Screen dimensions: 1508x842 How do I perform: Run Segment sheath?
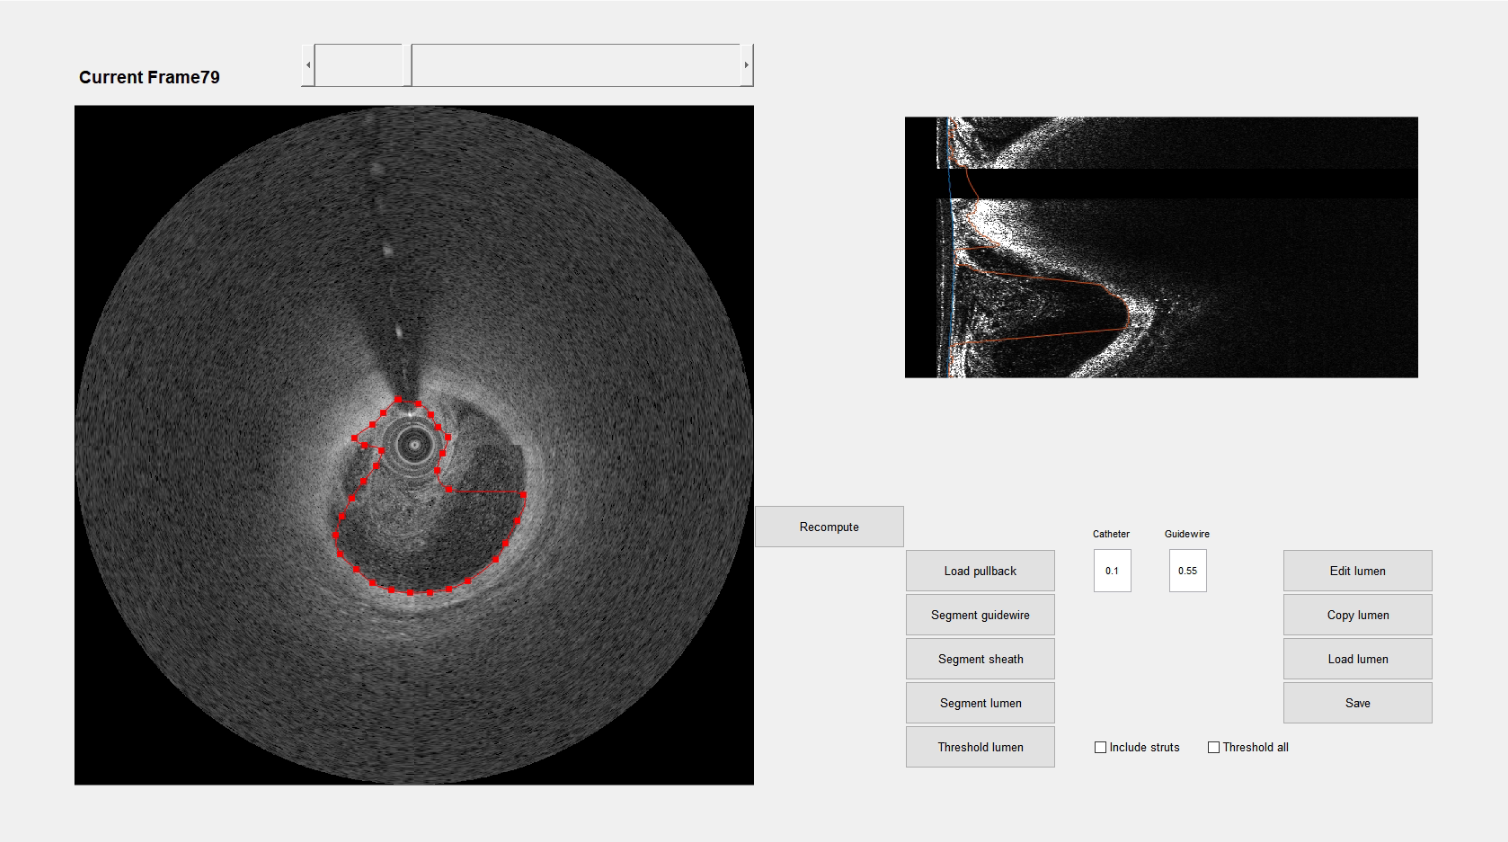tap(980, 659)
